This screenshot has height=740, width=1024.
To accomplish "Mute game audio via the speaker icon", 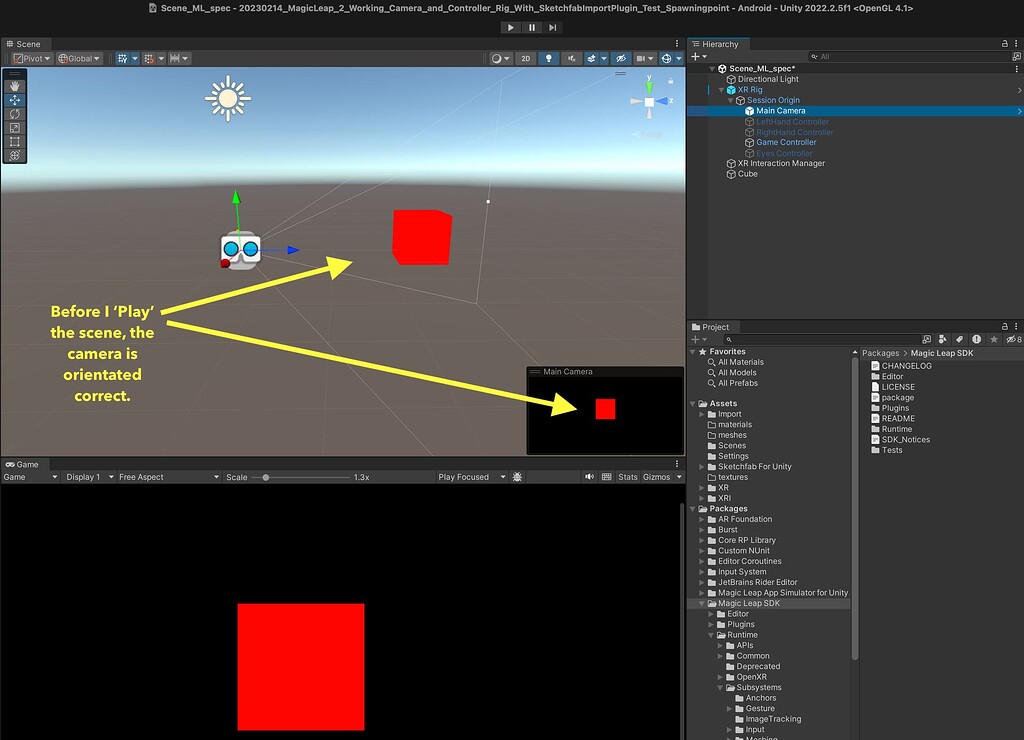I will [590, 477].
